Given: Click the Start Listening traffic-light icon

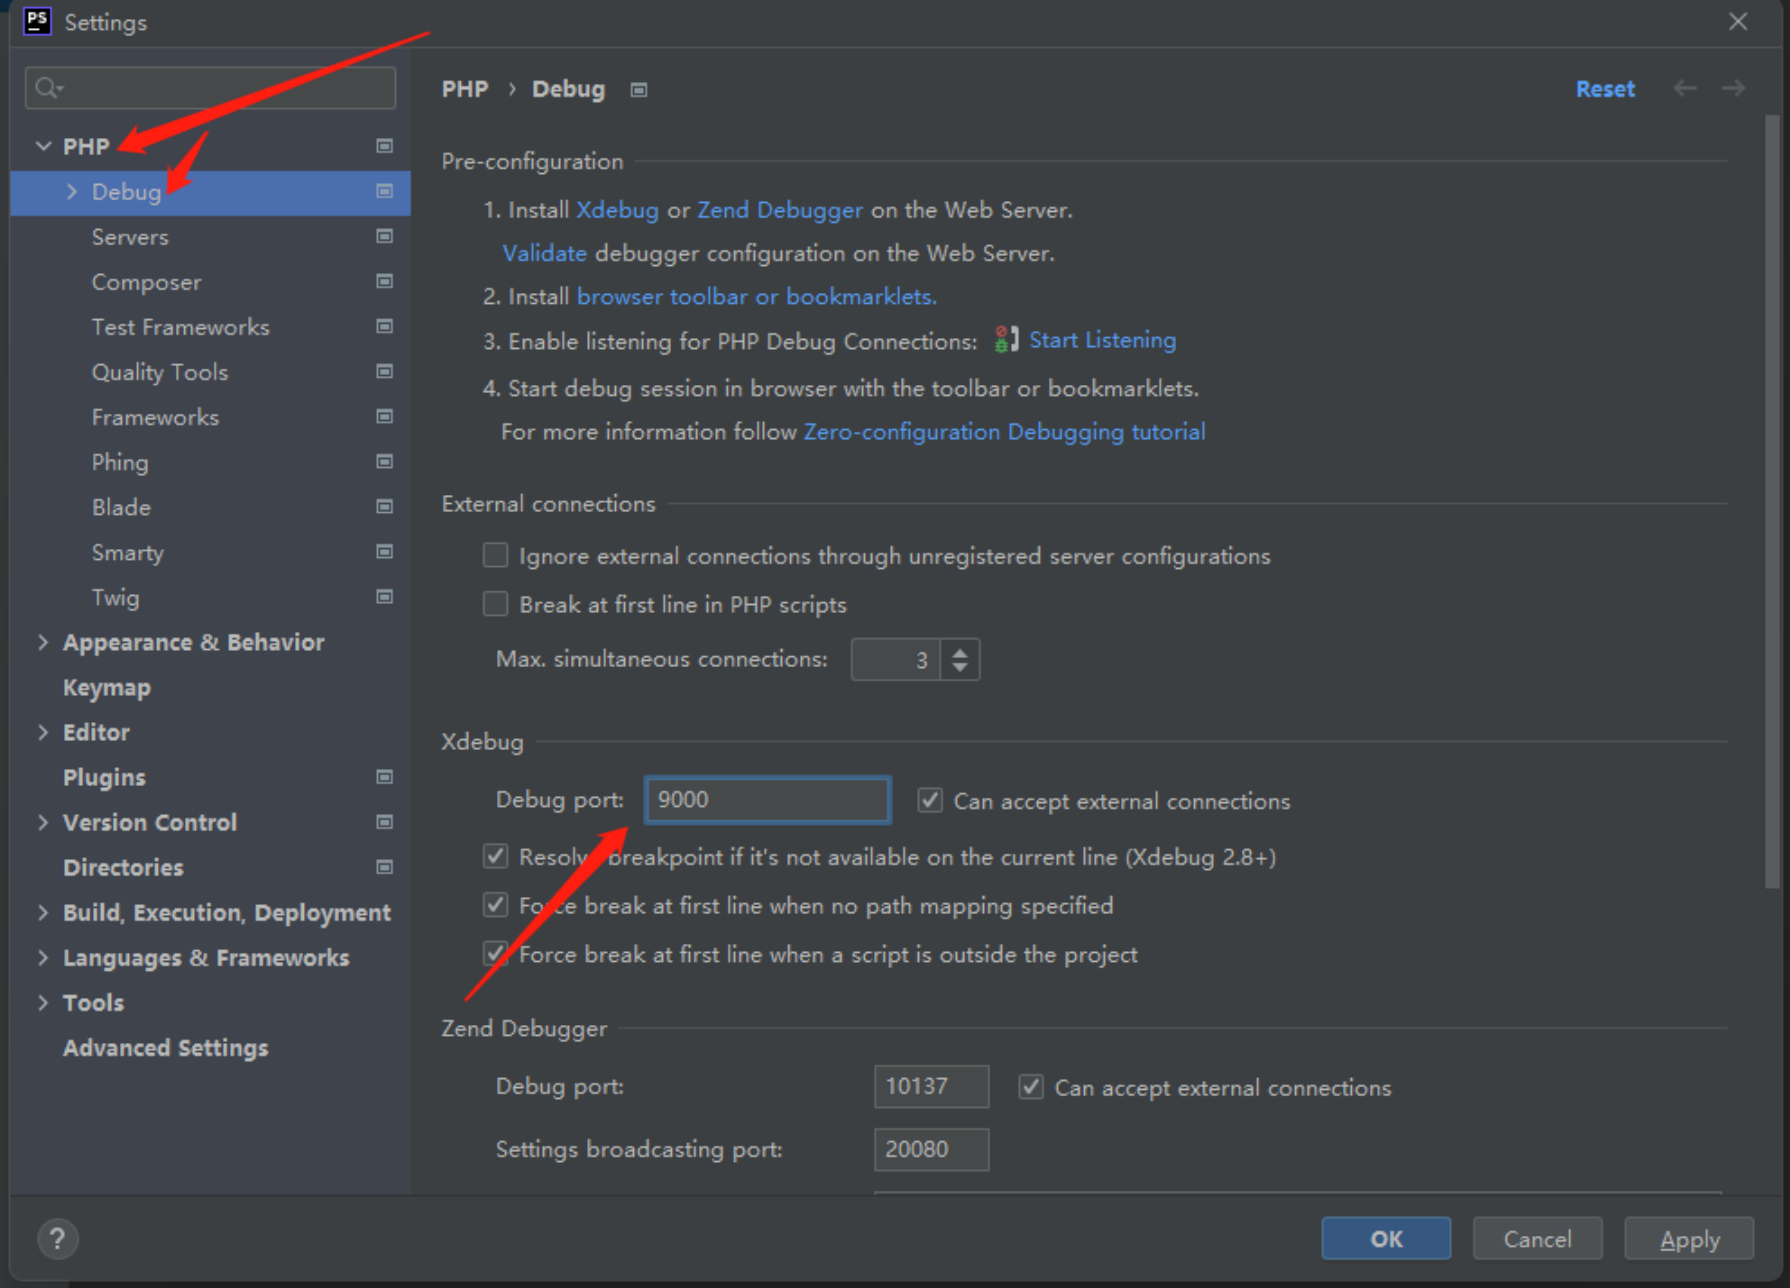Looking at the screenshot, I should [1004, 340].
